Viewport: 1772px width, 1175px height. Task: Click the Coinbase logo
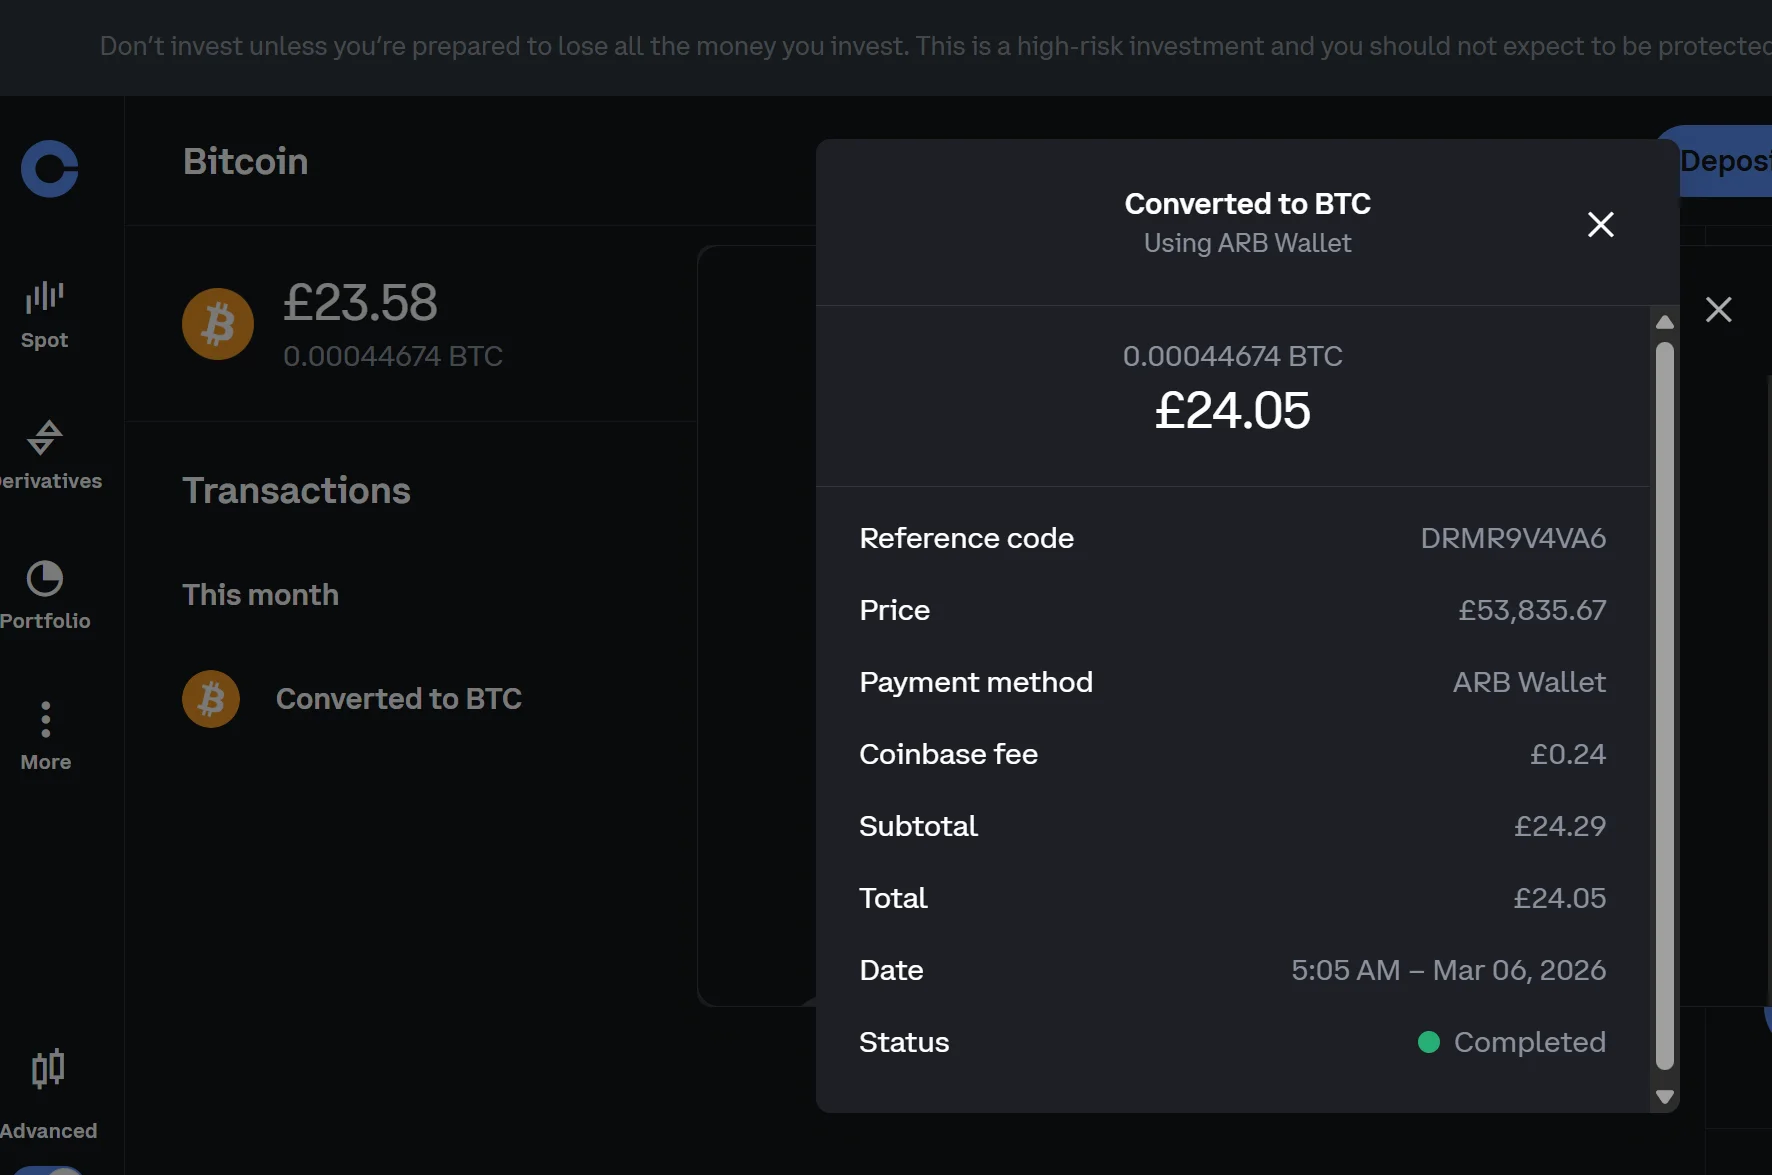tap(49, 169)
